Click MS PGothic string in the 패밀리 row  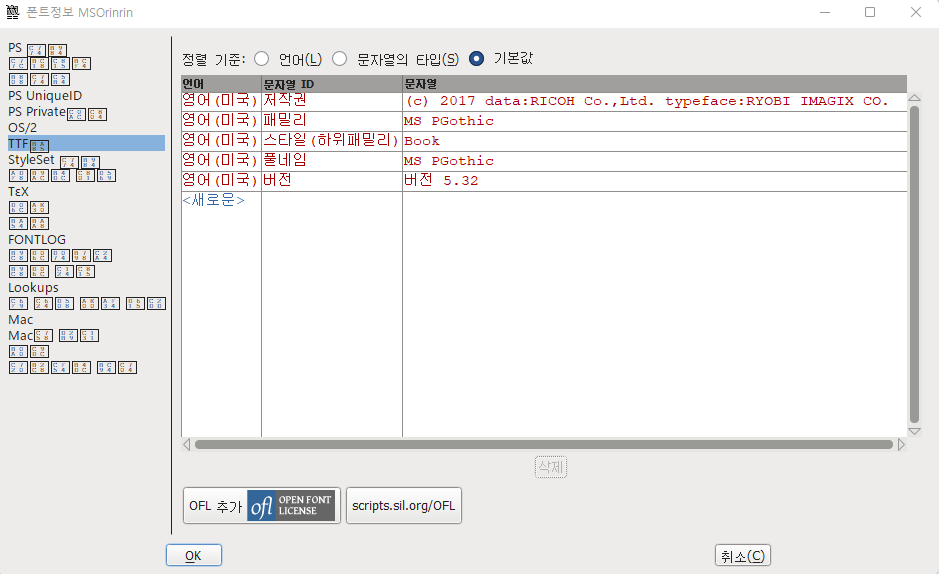(655, 121)
